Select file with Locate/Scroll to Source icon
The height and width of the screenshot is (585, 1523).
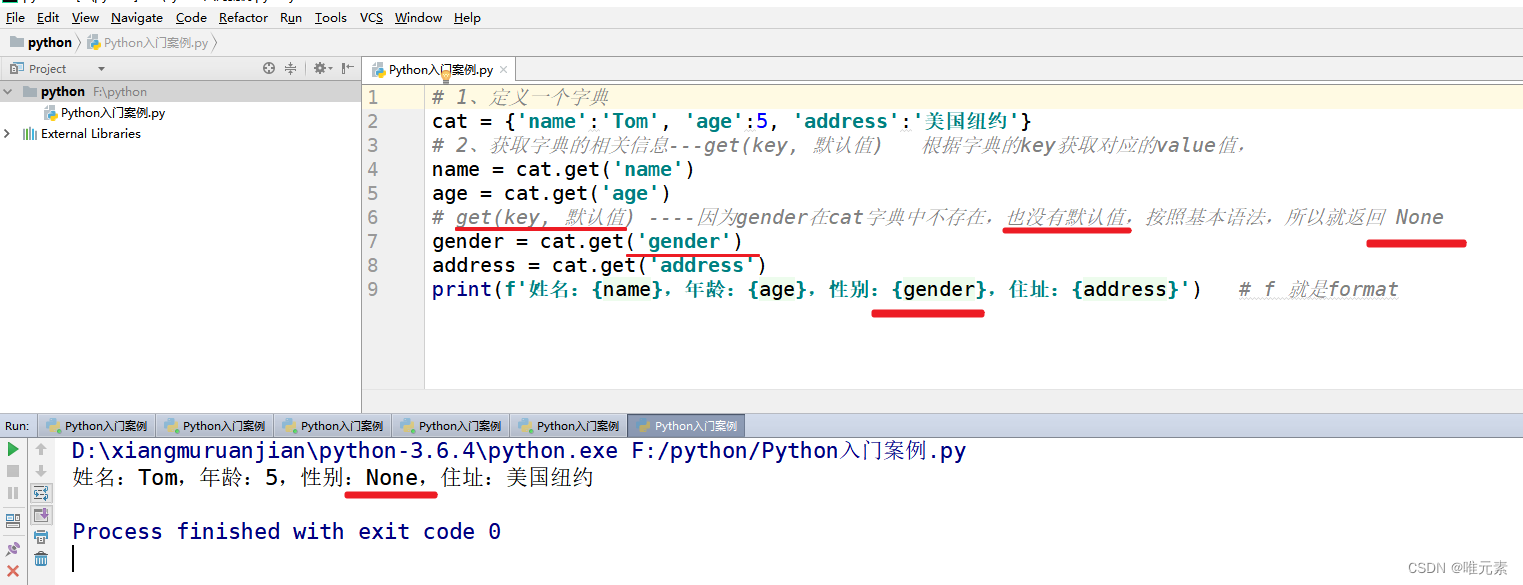pyautogui.click(x=270, y=68)
